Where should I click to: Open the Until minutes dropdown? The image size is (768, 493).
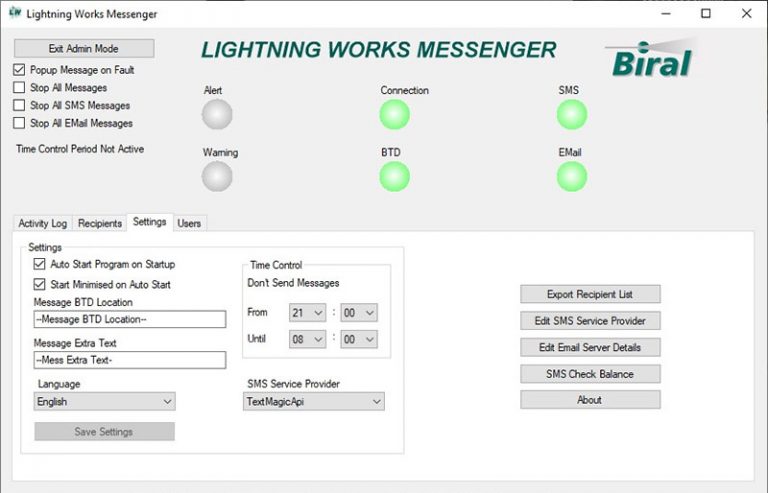358,339
